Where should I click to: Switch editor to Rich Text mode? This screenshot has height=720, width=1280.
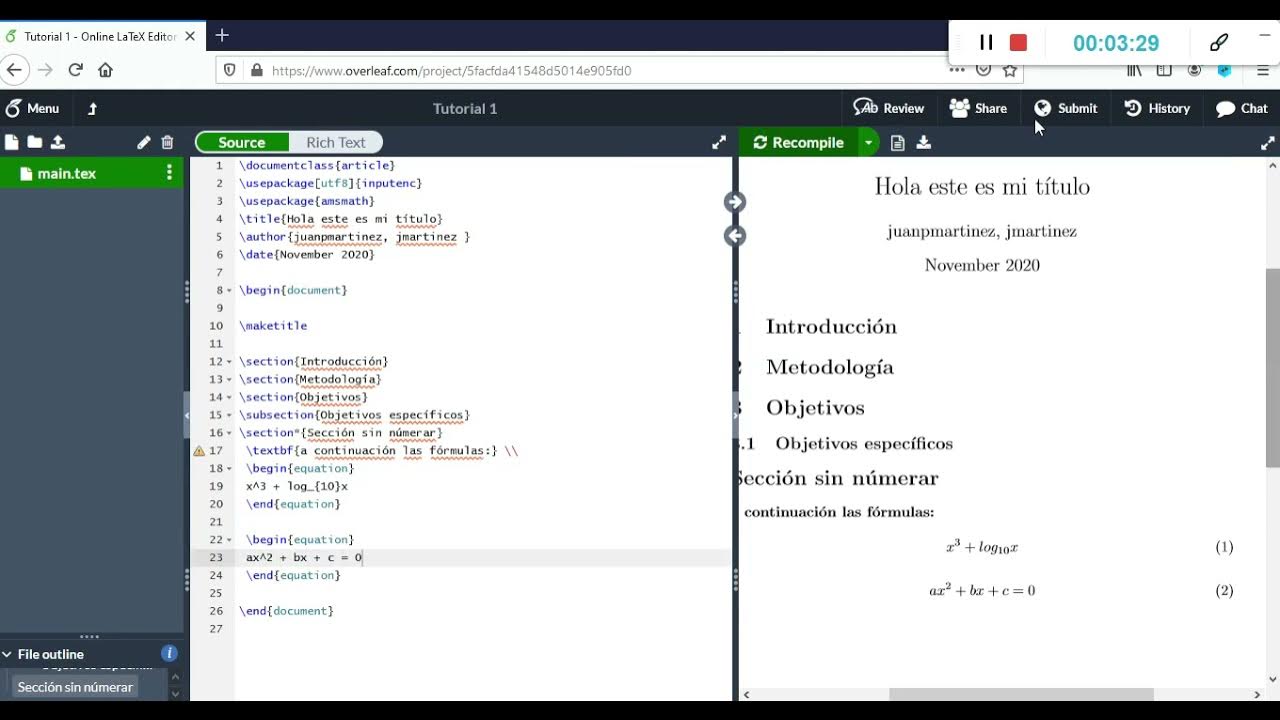point(335,142)
